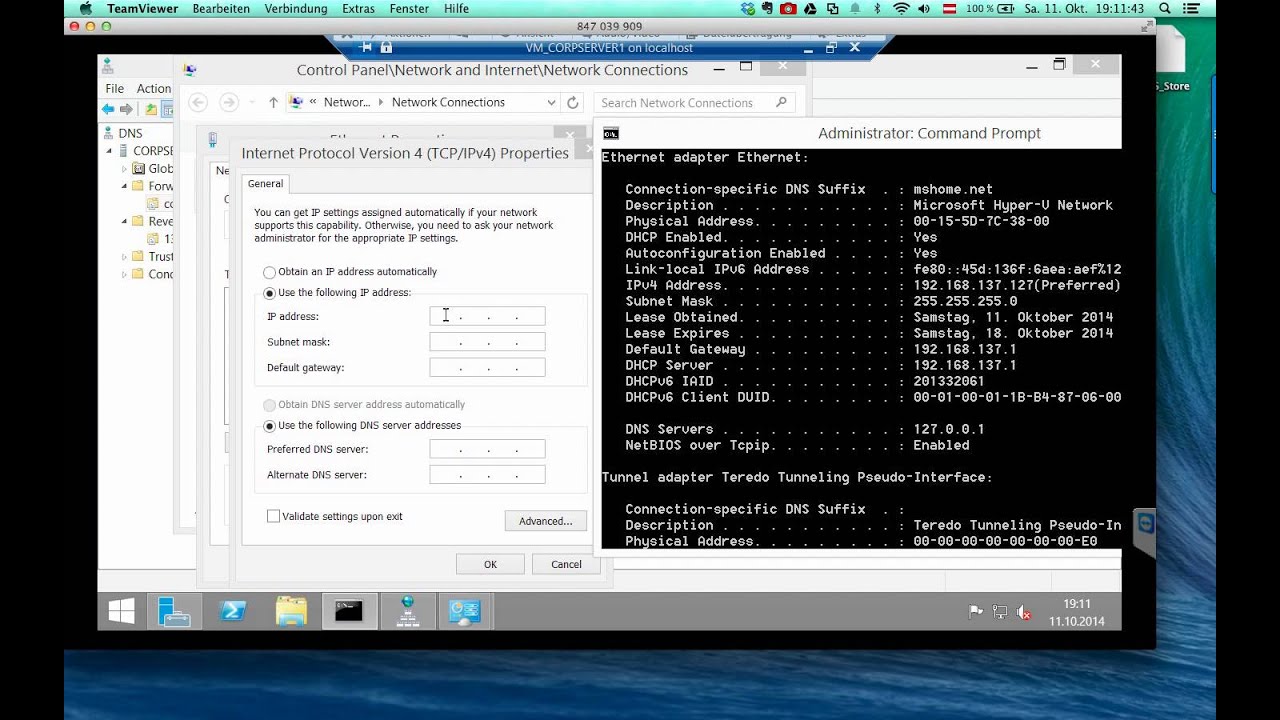Click DNS Manager back arrow toolbar icon
Screen dimensions: 1280x720
click(108, 109)
